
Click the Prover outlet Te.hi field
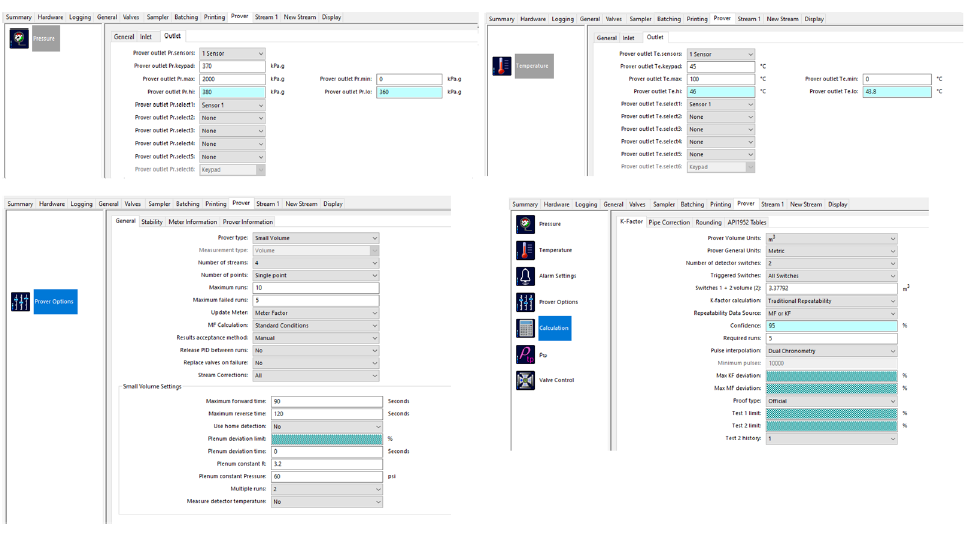click(721, 91)
